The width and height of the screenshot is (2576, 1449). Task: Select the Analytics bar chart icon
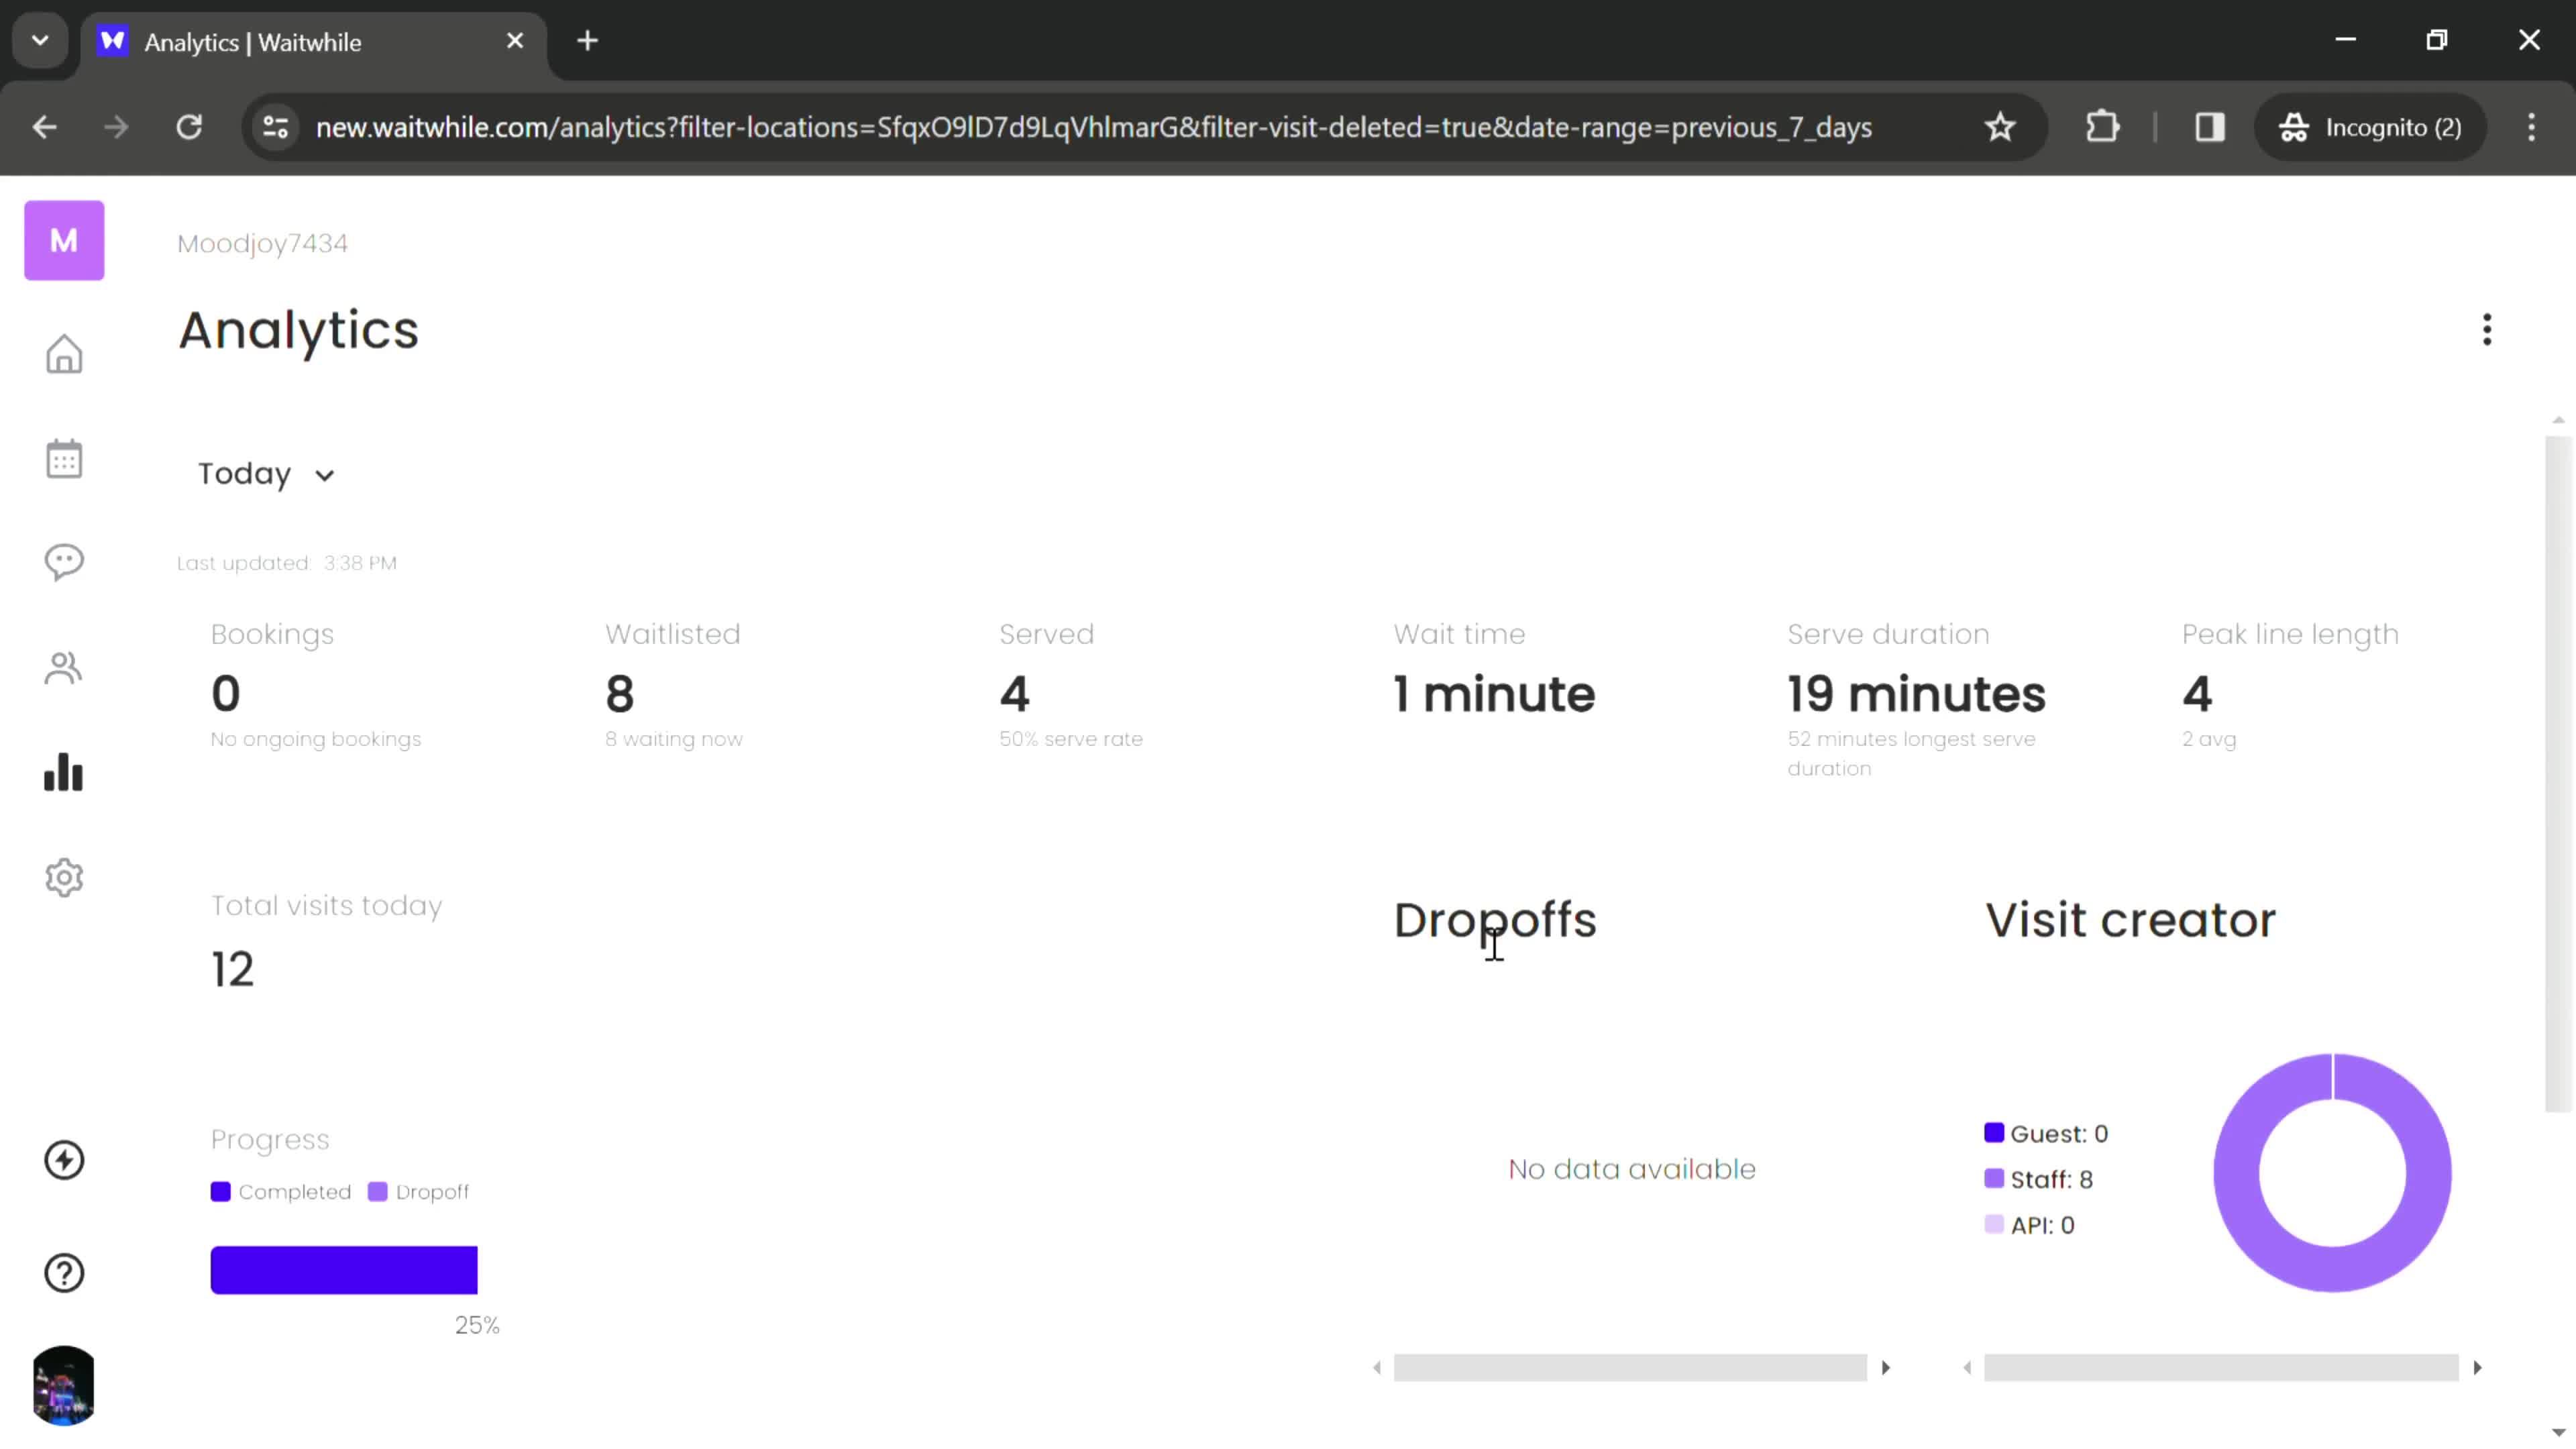64,772
